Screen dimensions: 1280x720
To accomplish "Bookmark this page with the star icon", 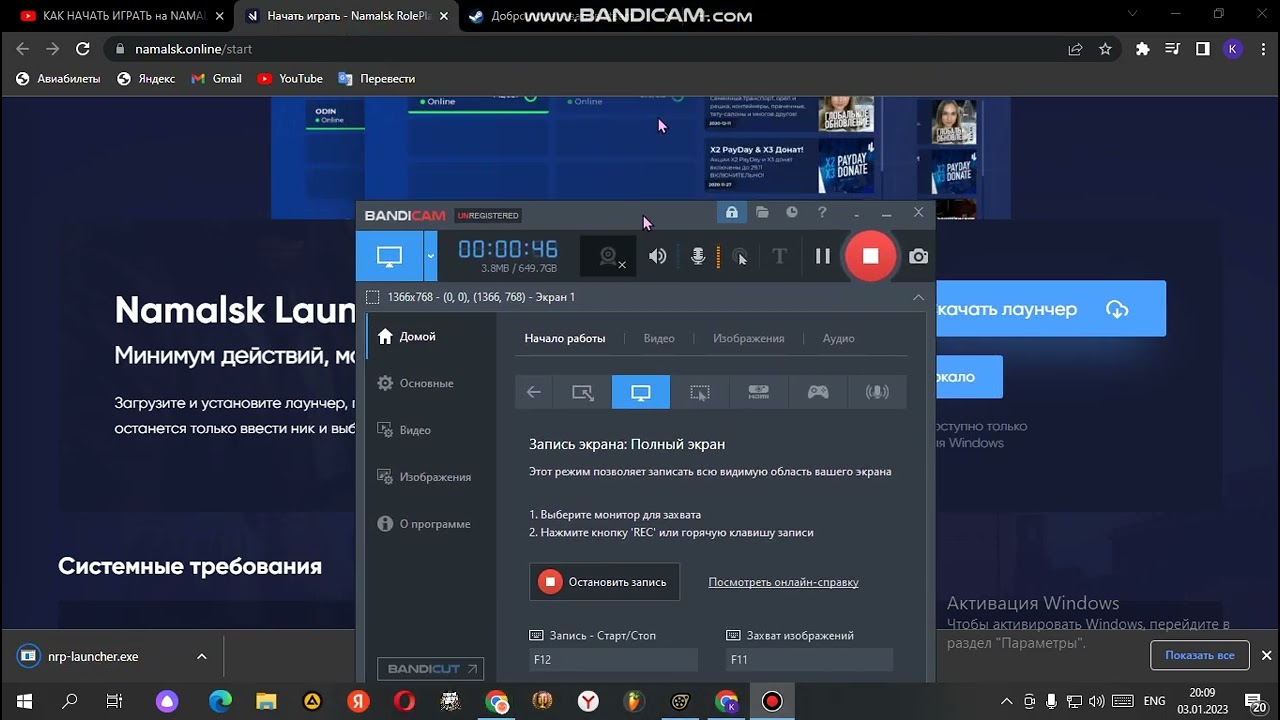I will [x=1105, y=49].
